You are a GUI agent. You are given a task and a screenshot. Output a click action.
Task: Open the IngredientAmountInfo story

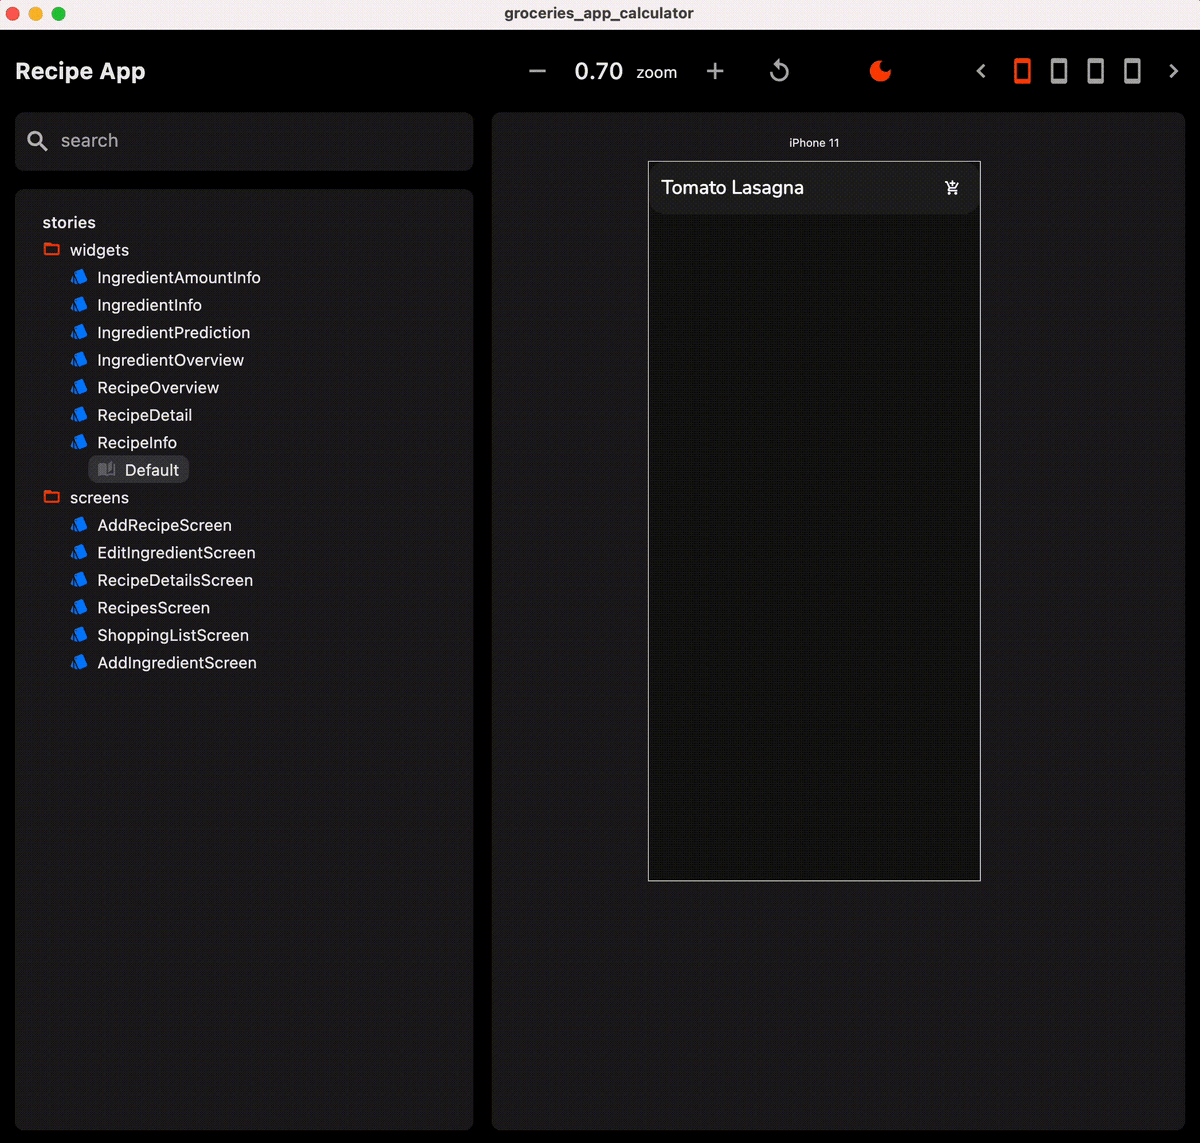(178, 278)
